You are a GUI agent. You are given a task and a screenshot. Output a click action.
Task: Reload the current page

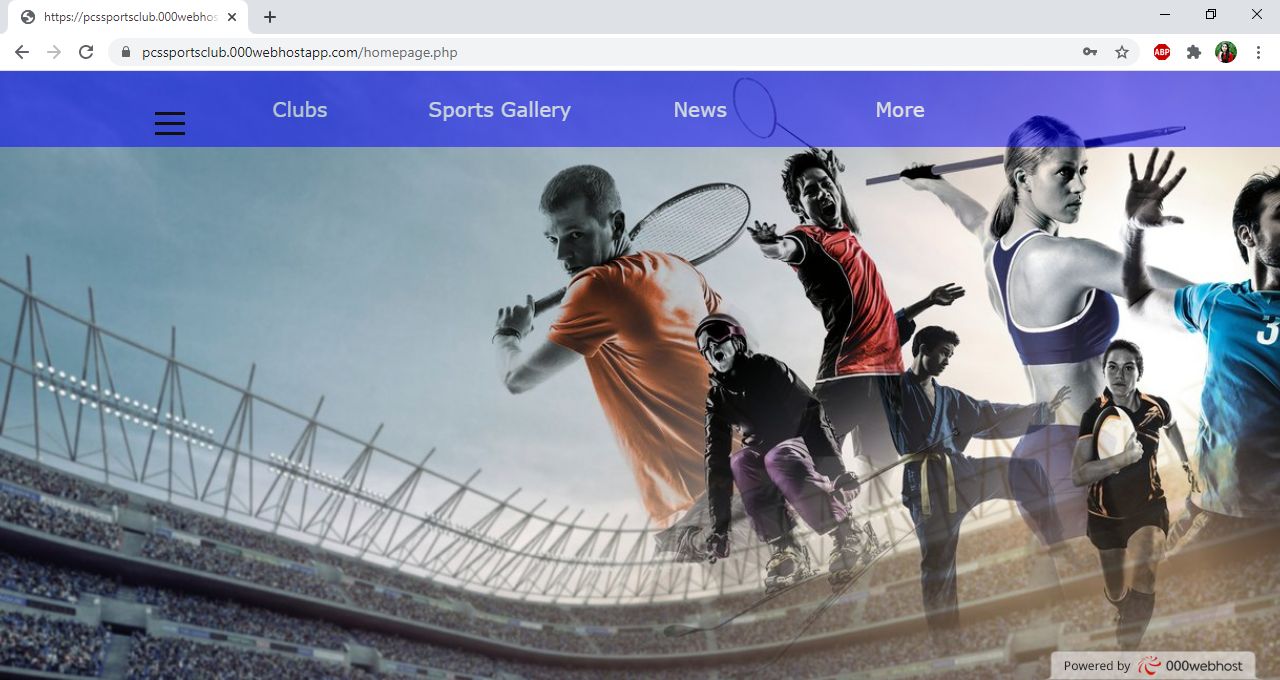pos(86,51)
